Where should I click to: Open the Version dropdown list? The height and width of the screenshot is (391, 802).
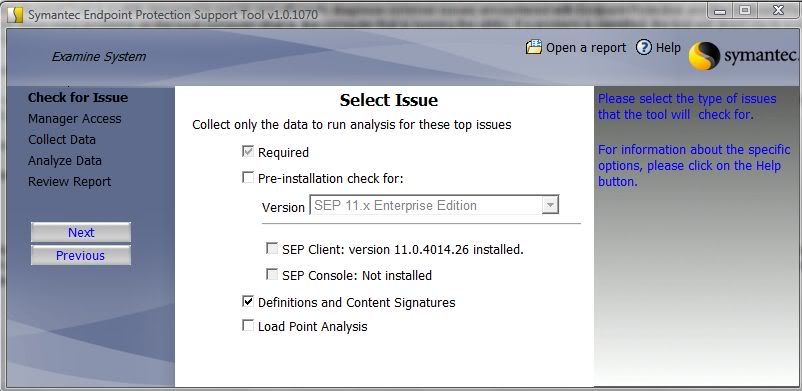[x=550, y=205]
